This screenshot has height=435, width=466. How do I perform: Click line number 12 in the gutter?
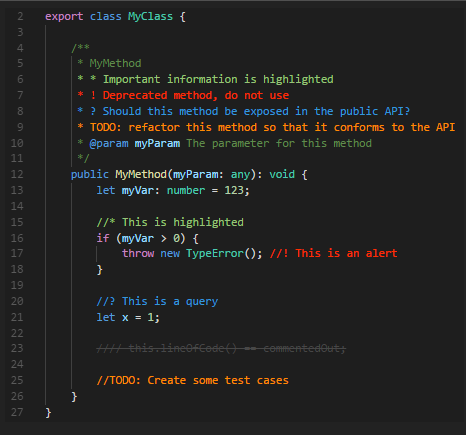tap(17, 174)
